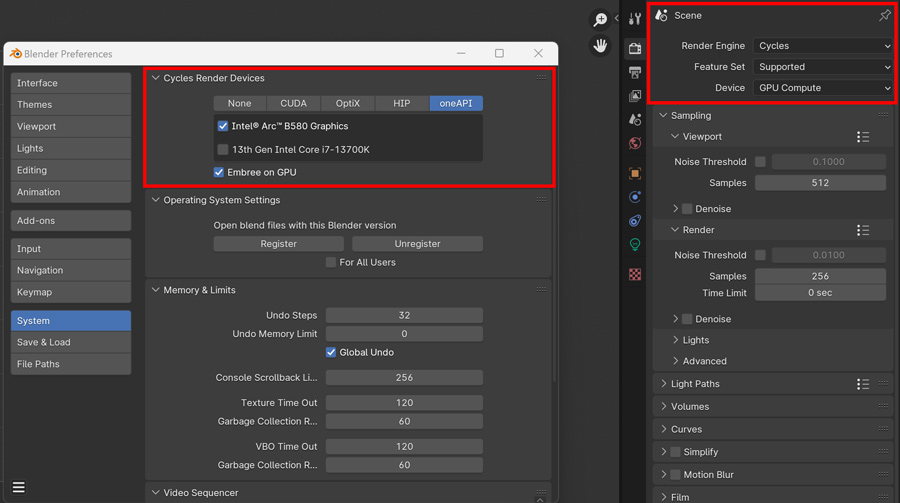Open Light Paths presets list icon
The width and height of the screenshot is (900, 503).
pos(863,384)
